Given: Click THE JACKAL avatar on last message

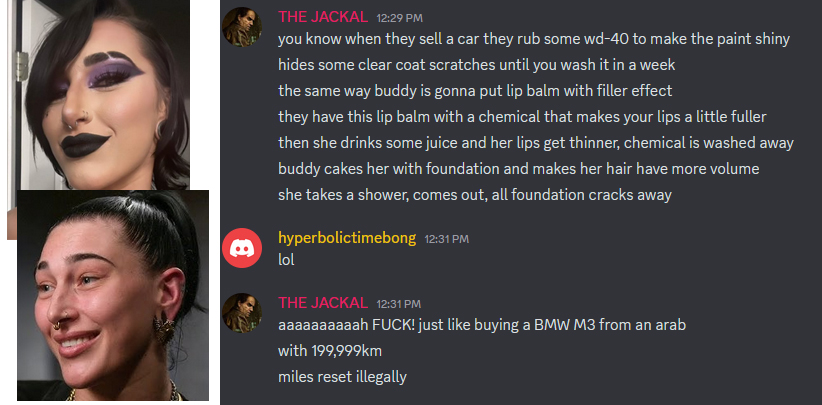Looking at the screenshot, I should (242, 313).
